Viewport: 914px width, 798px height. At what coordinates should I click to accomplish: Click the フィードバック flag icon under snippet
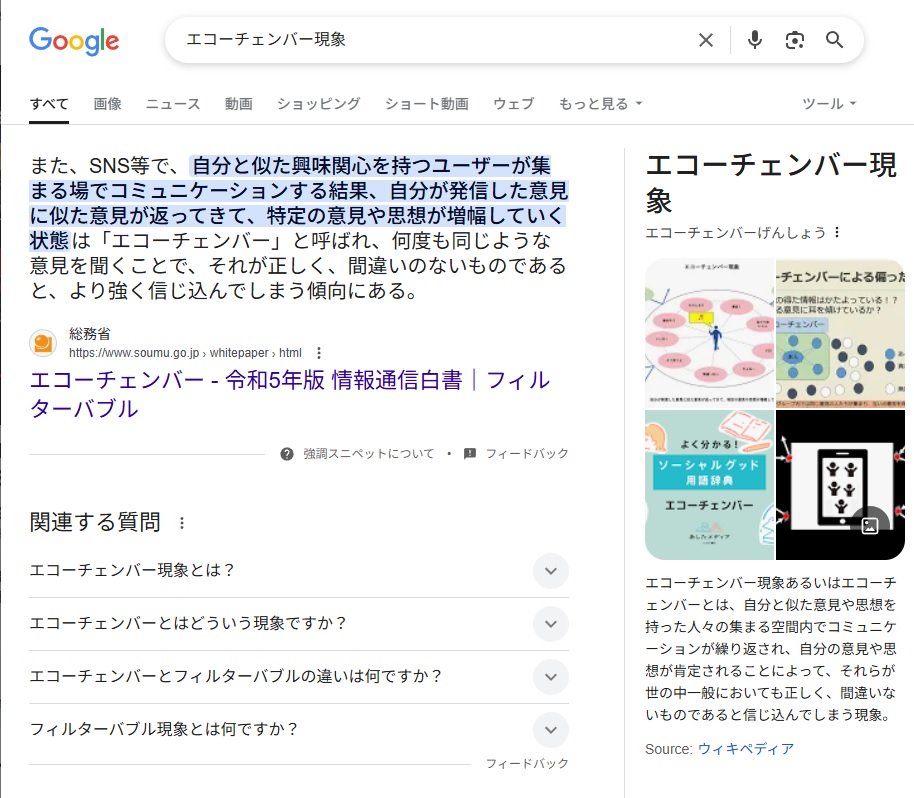click(x=470, y=454)
